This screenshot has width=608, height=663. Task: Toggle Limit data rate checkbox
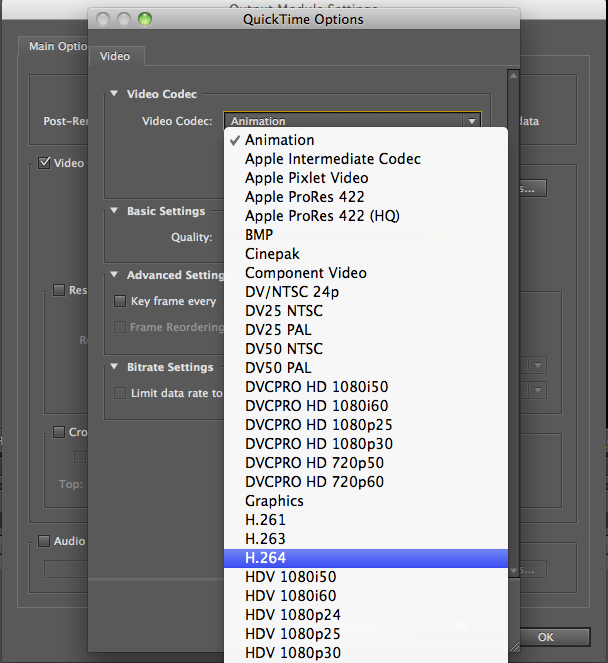tap(120, 393)
